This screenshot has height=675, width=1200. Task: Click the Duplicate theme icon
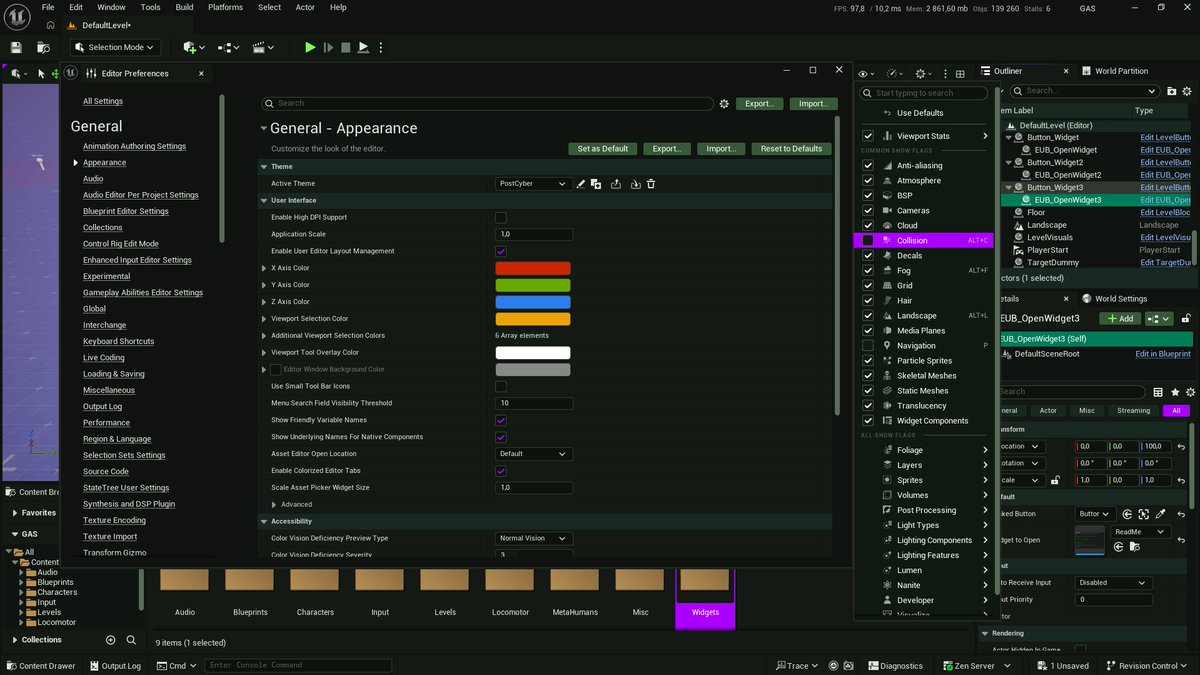[596, 184]
